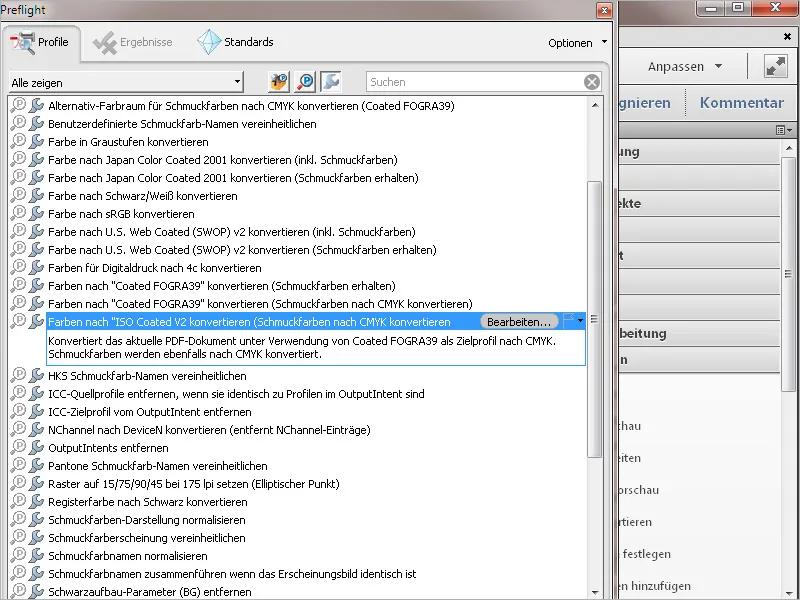Switch to the Profile tab

point(40,42)
